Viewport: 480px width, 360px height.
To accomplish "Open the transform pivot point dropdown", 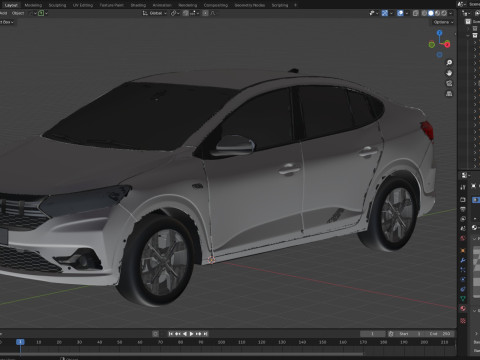I will pos(175,13).
